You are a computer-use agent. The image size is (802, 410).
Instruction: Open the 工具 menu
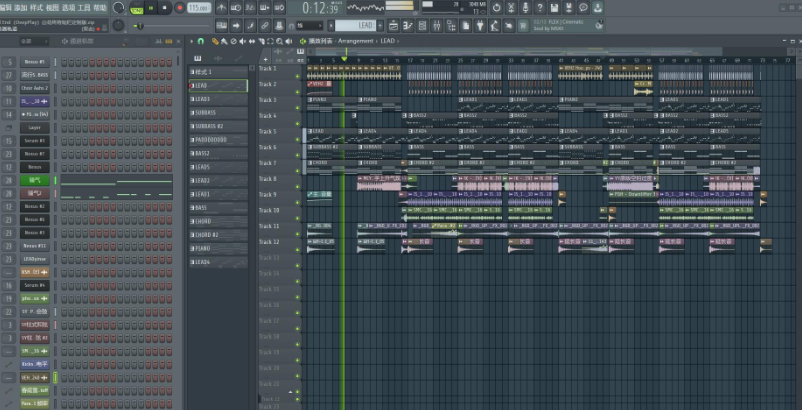tap(84, 7)
